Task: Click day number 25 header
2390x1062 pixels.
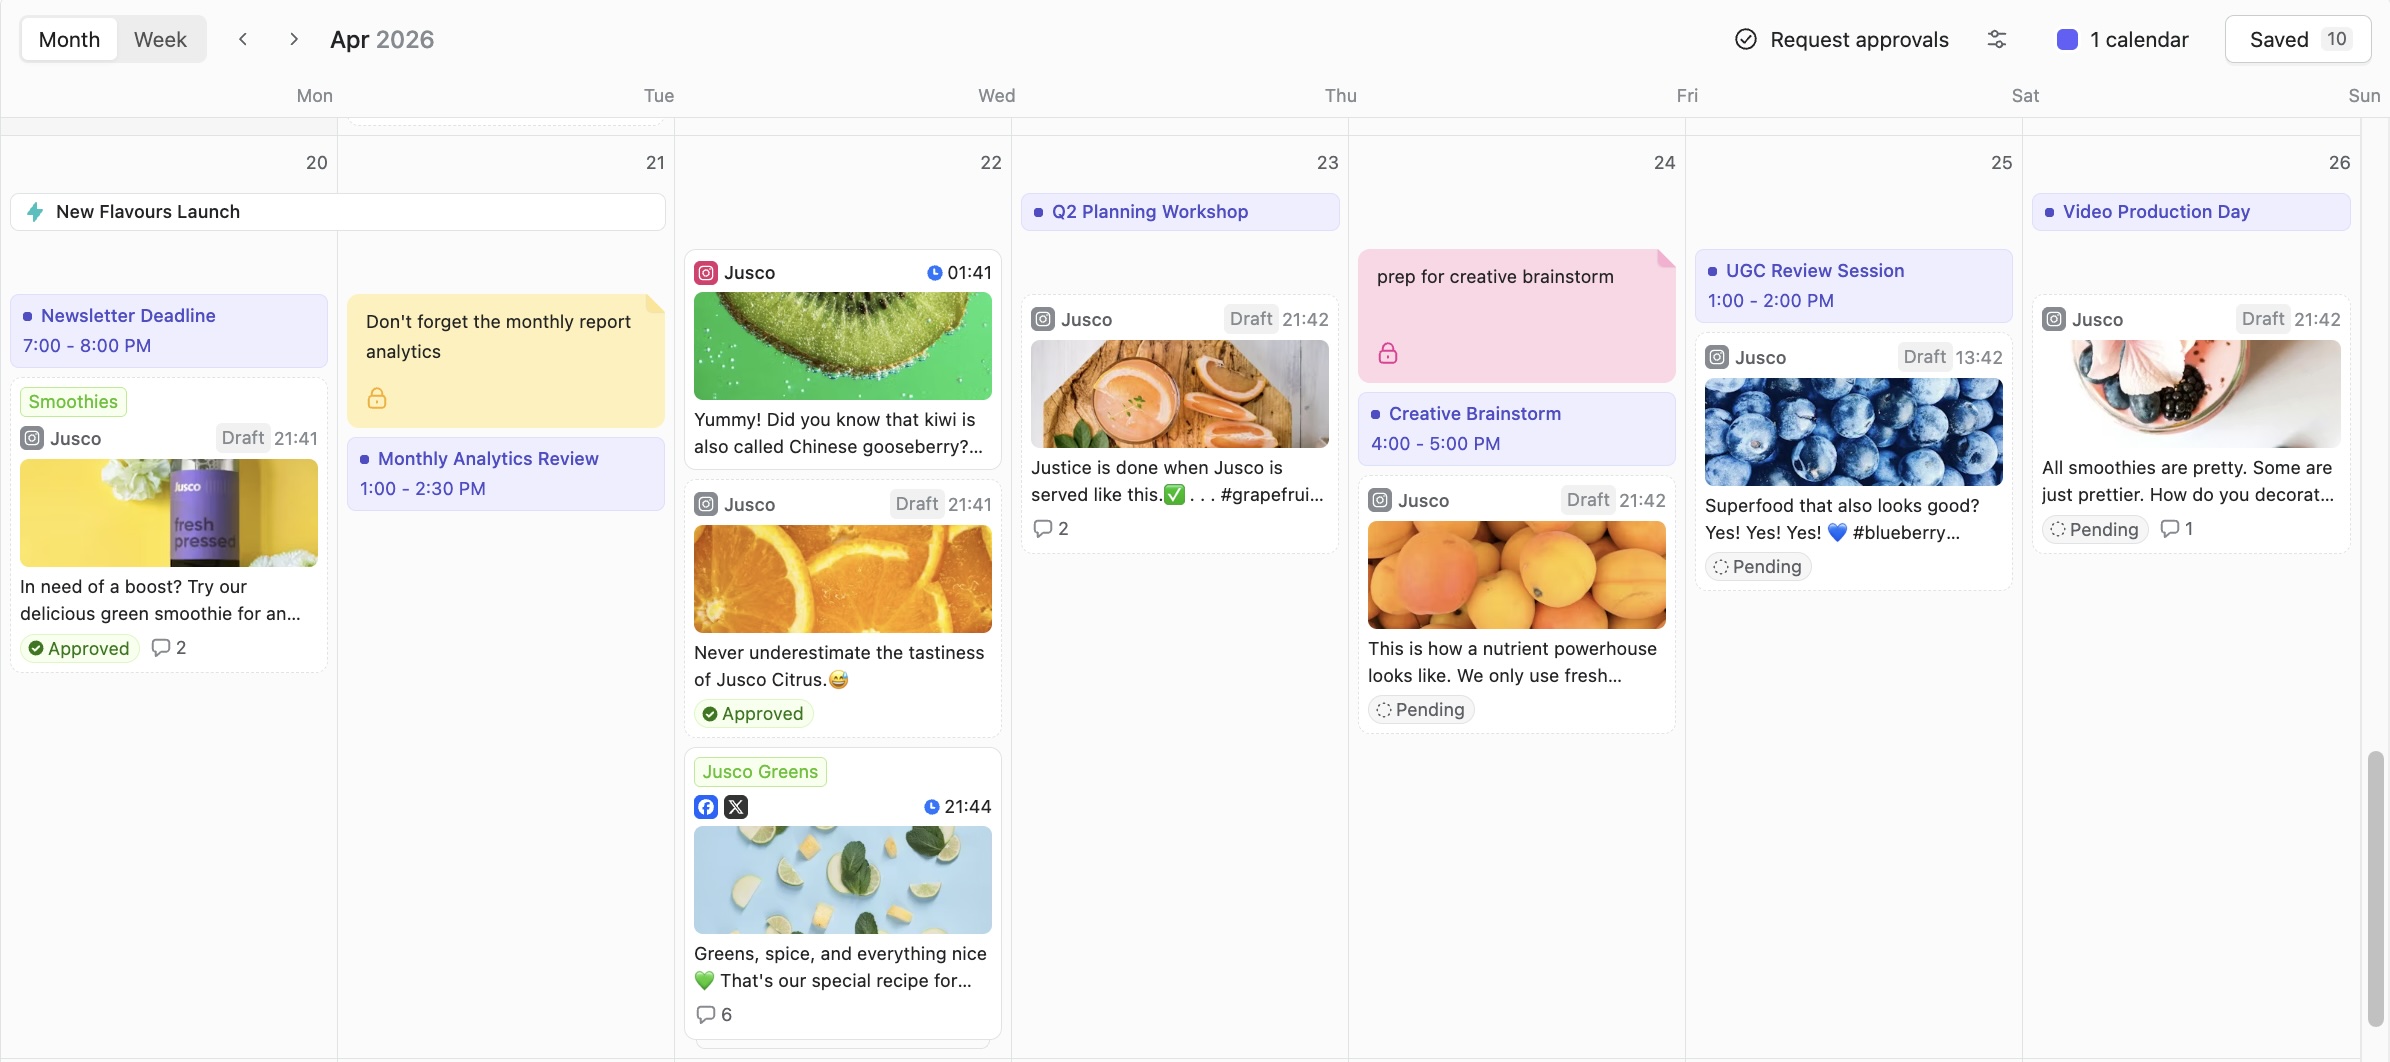Action: tap(2001, 162)
